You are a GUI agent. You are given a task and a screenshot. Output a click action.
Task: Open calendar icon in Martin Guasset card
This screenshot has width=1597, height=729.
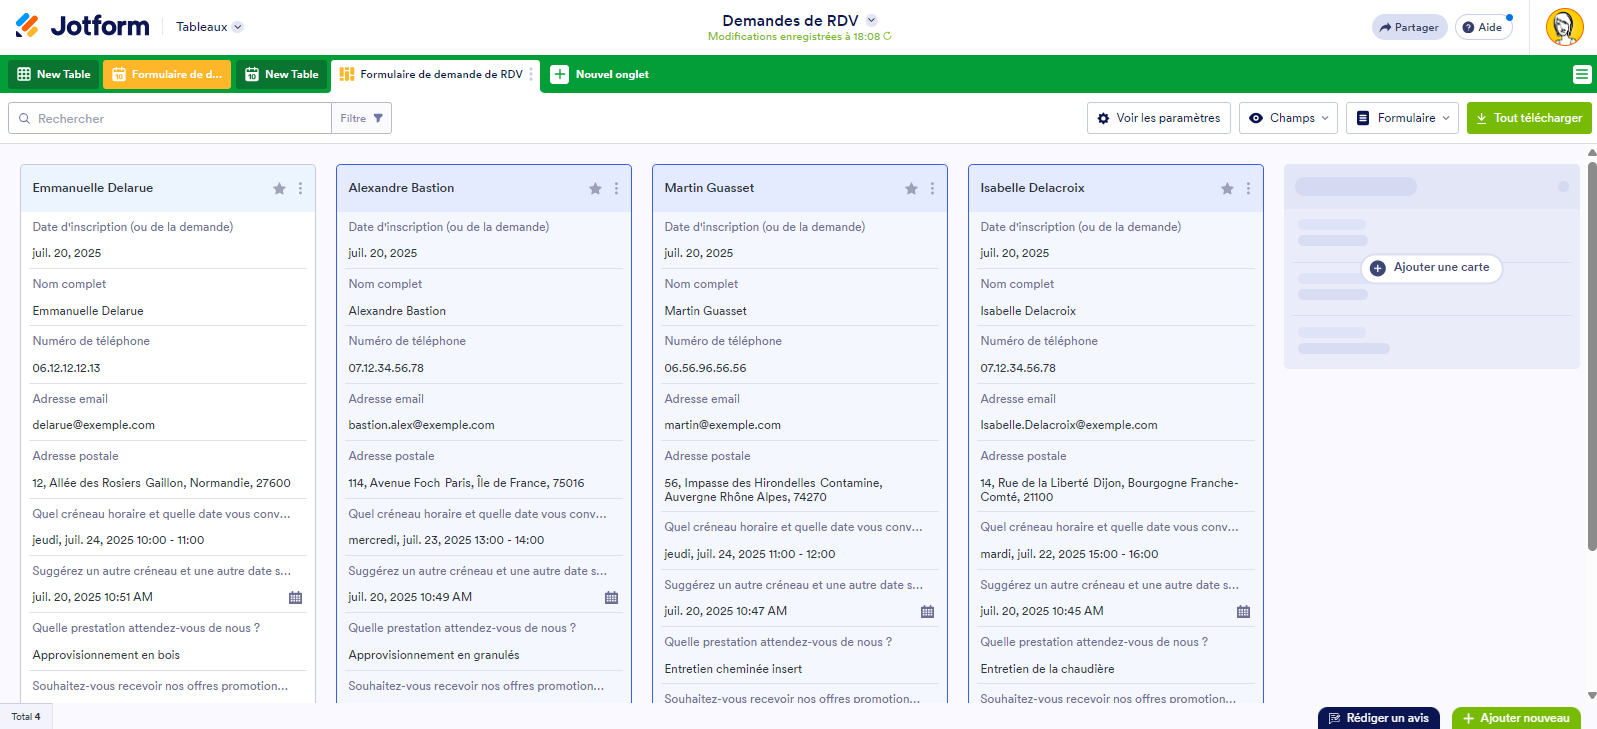[927, 612]
